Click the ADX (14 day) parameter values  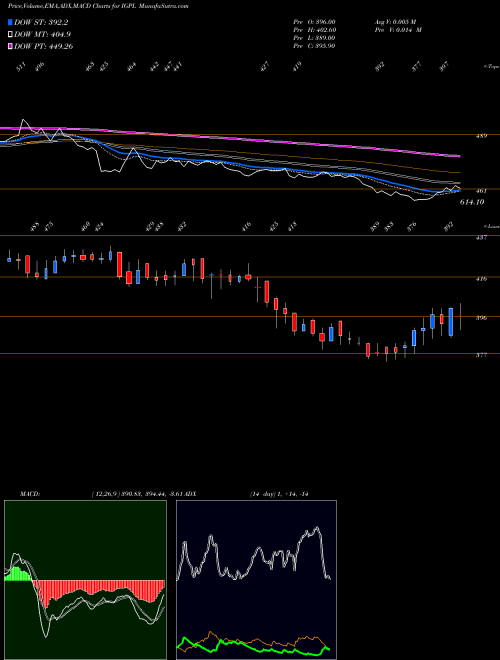click(x=279, y=494)
